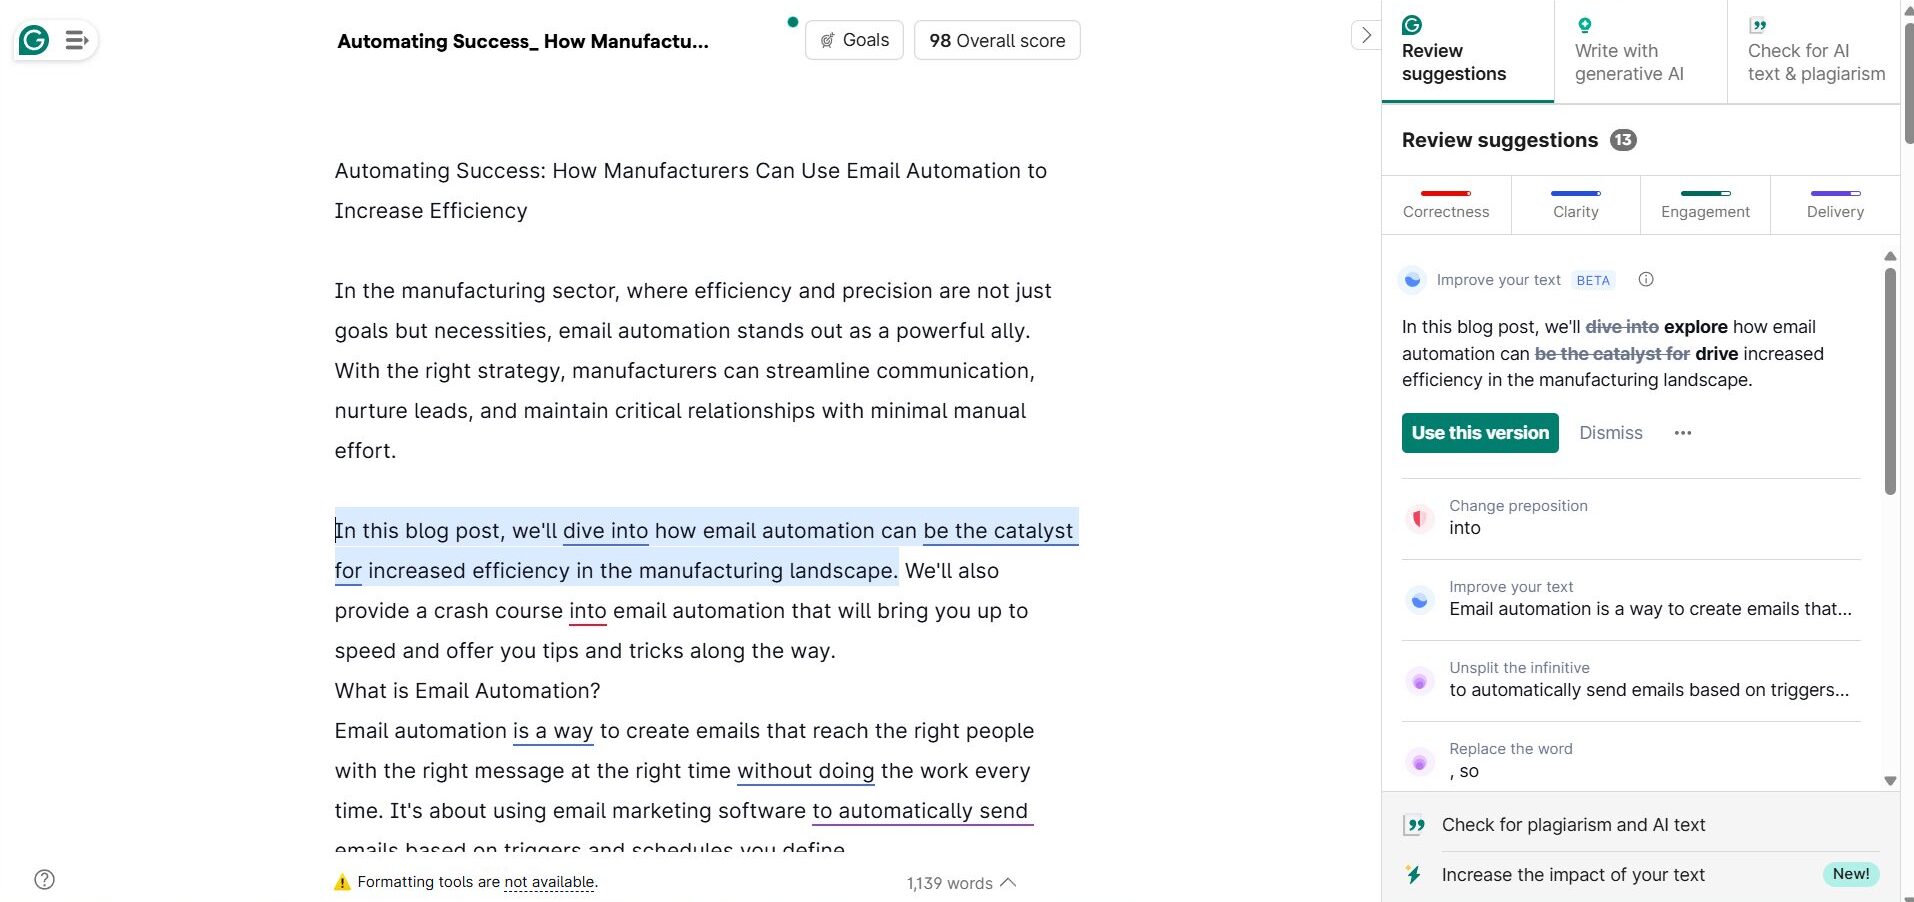The height and width of the screenshot is (902, 1914).
Task: Collapse the right suggestions sidebar
Action: [x=1366, y=36]
